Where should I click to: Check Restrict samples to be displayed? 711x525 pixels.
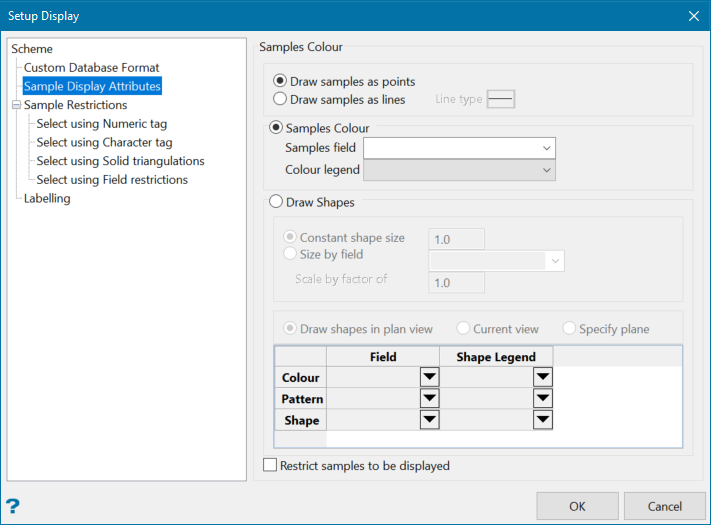(269, 465)
